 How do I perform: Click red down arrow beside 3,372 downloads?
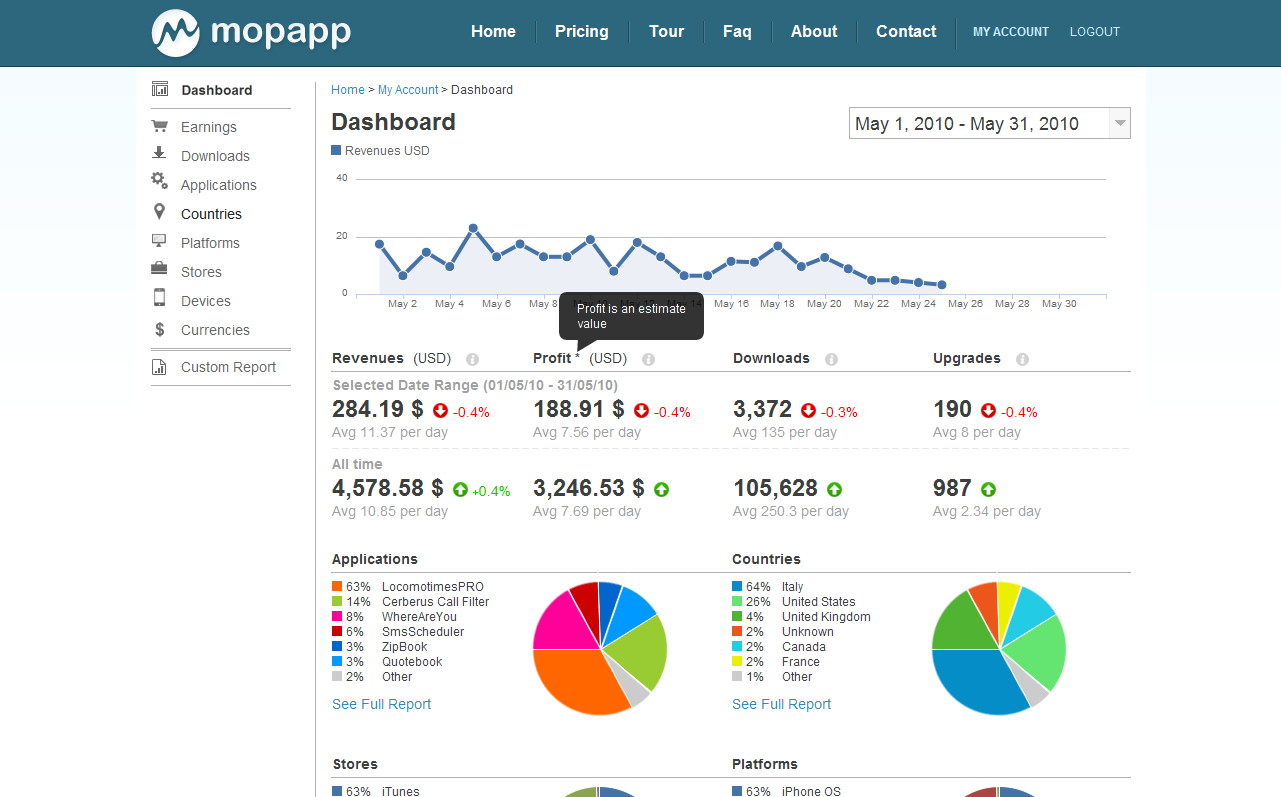coord(809,410)
